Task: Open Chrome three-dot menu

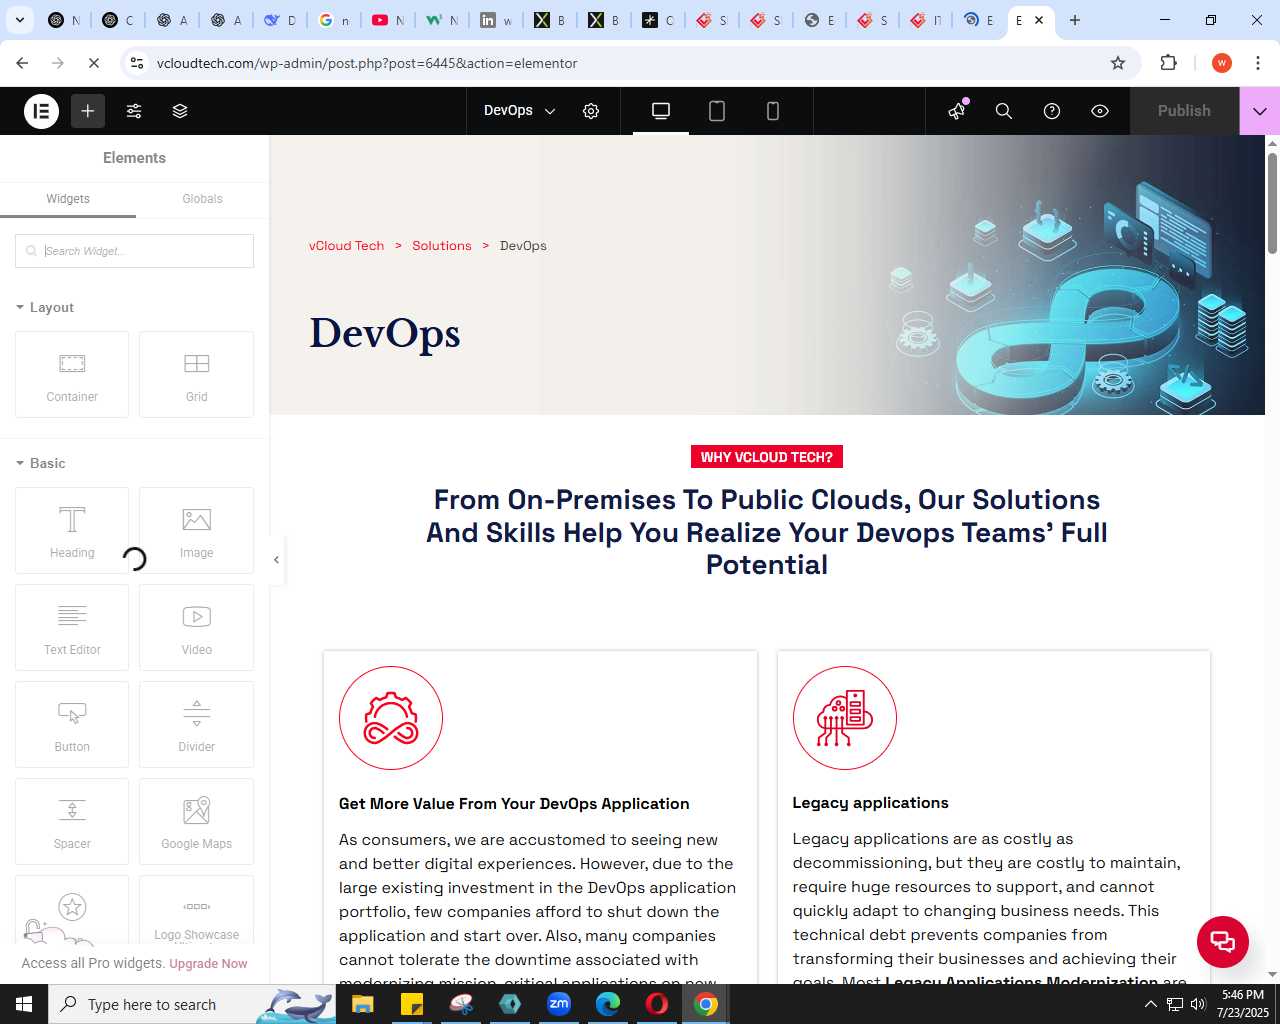Action: coord(1258,63)
